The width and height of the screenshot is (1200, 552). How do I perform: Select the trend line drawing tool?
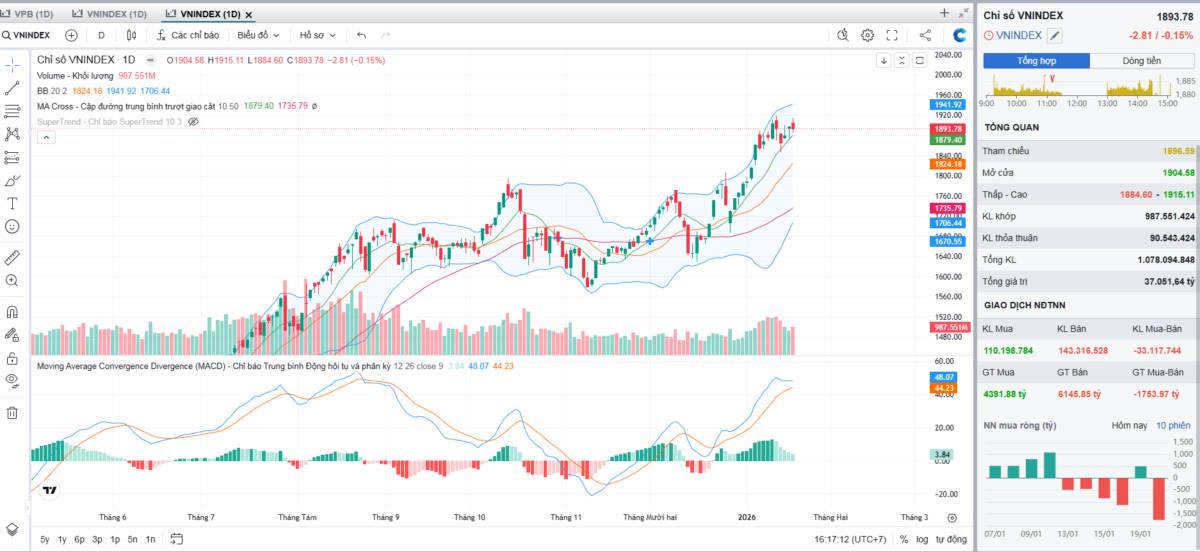(x=12, y=88)
